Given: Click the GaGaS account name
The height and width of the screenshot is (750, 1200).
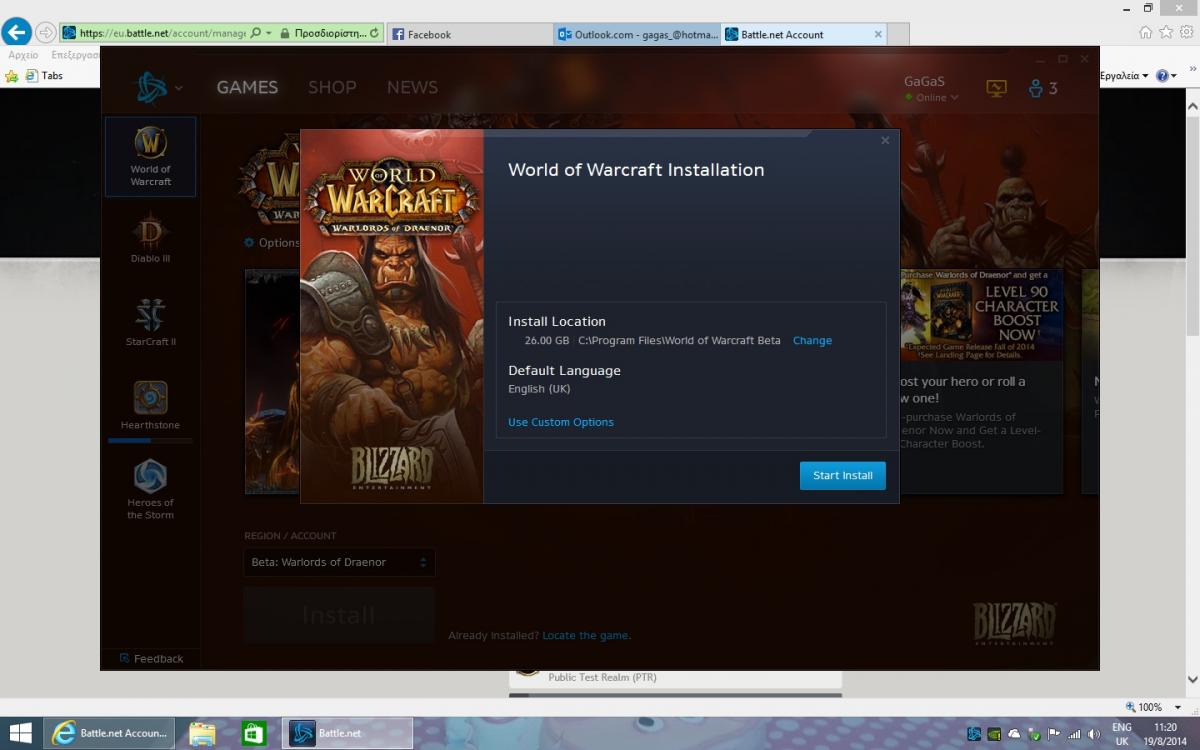Looking at the screenshot, I should pos(924,81).
